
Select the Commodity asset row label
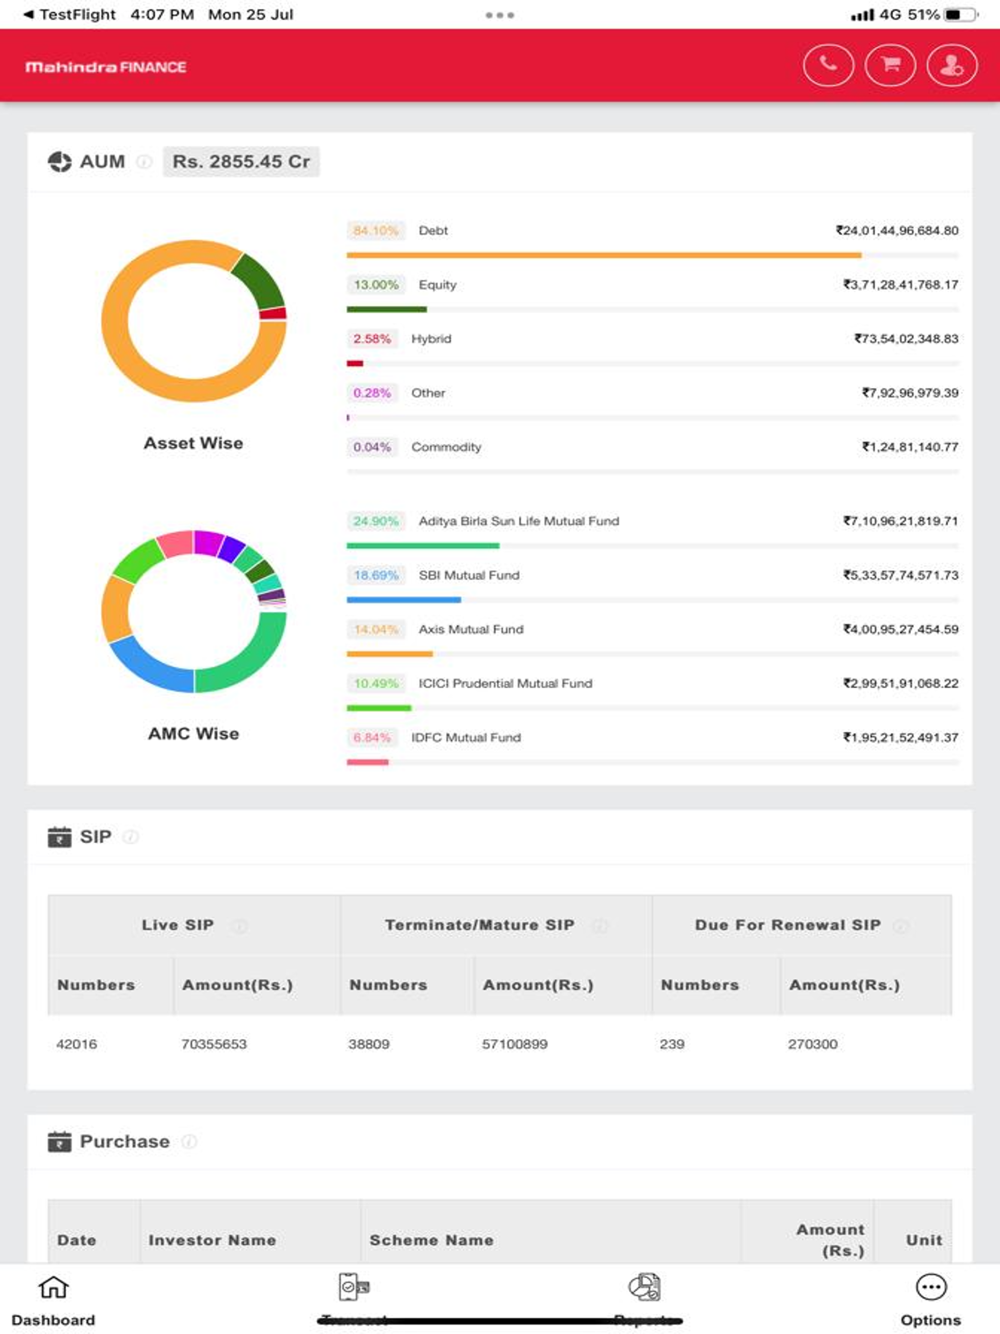[x=446, y=447]
